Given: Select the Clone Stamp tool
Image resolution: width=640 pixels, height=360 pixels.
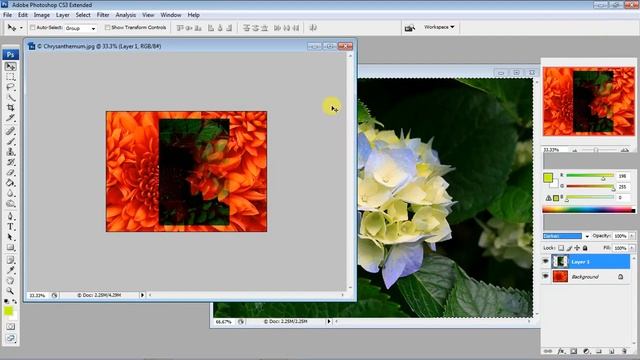Looking at the screenshot, I should point(11,151).
